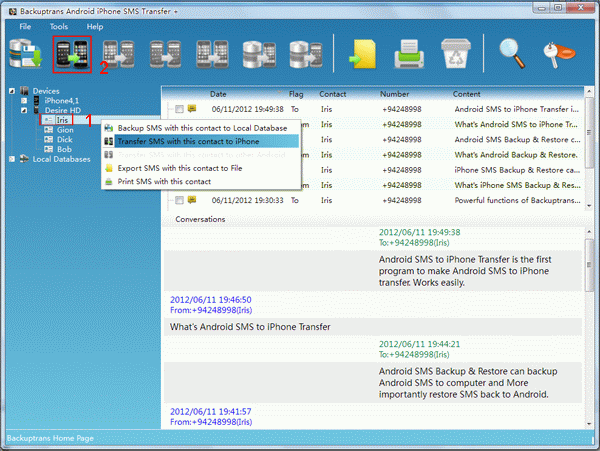This screenshot has width=600, height=451.
Task: Click the Print messages printer icon
Action: coord(409,54)
